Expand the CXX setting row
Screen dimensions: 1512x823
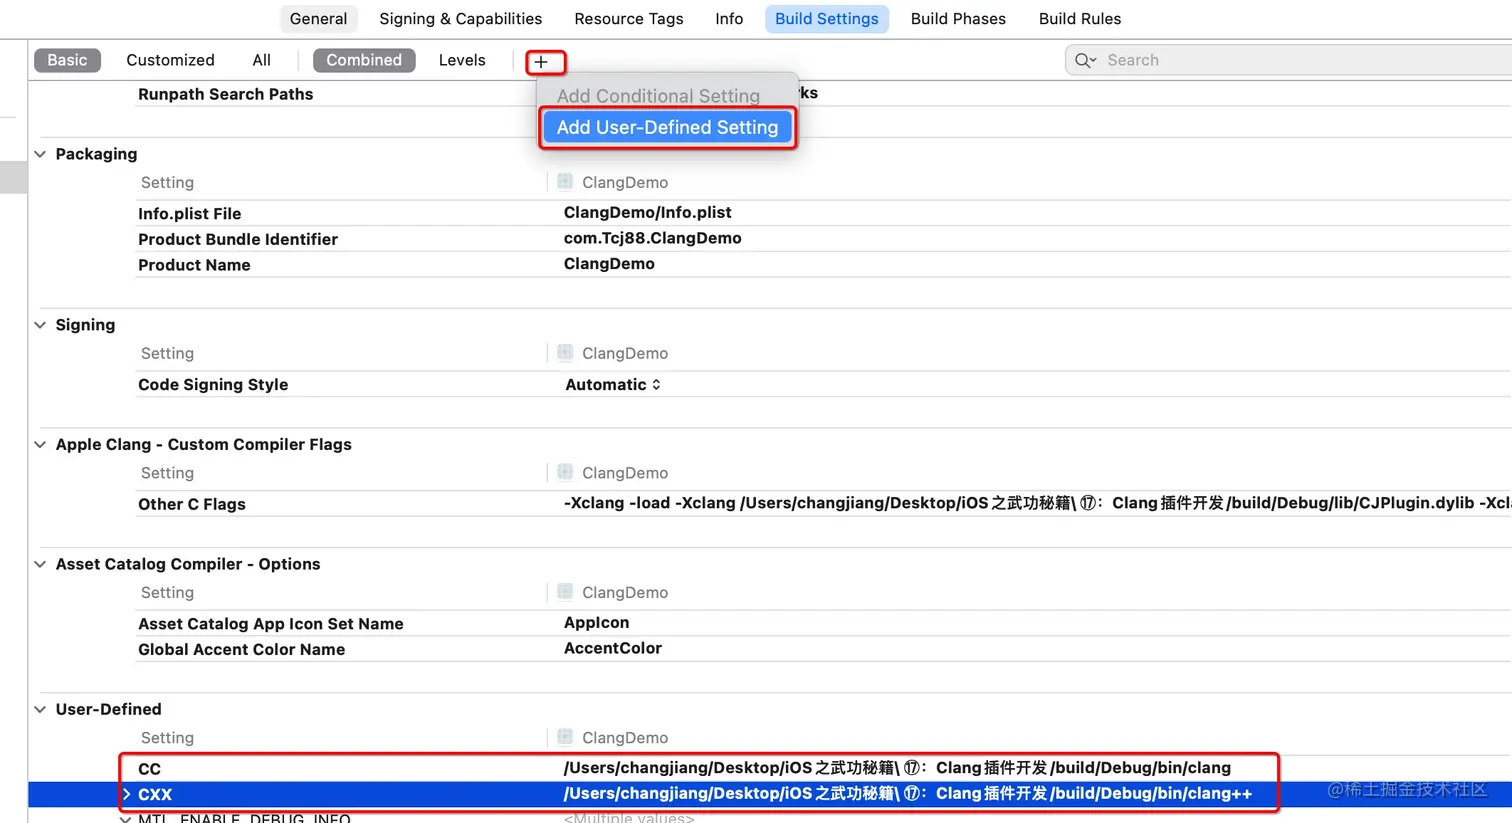point(126,794)
